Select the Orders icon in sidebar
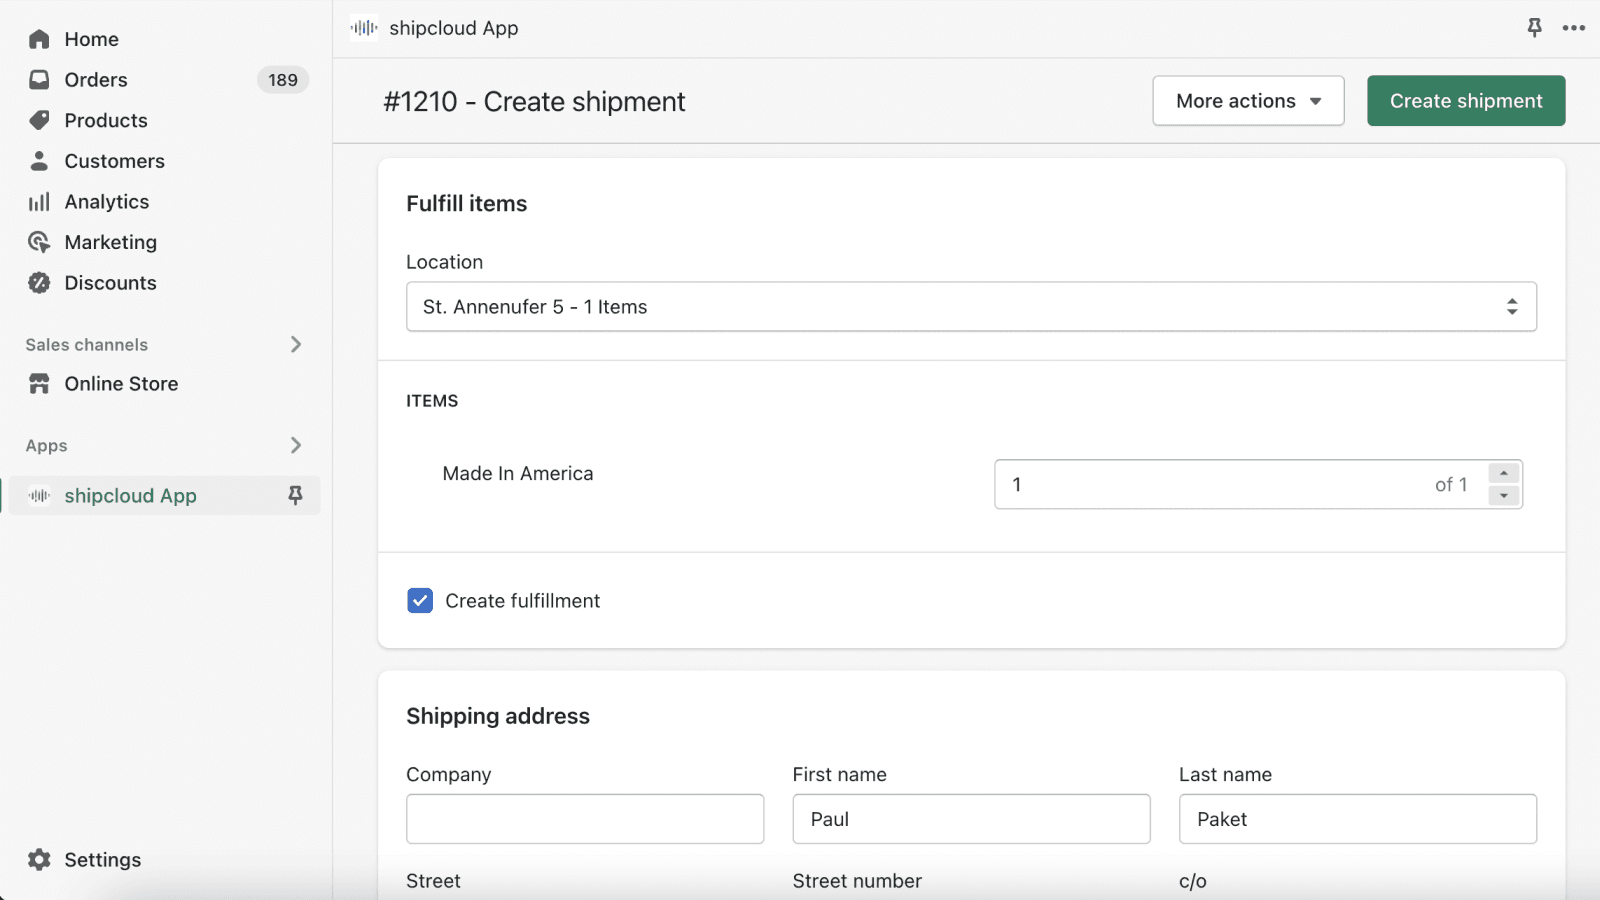 pyautogui.click(x=39, y=79)
